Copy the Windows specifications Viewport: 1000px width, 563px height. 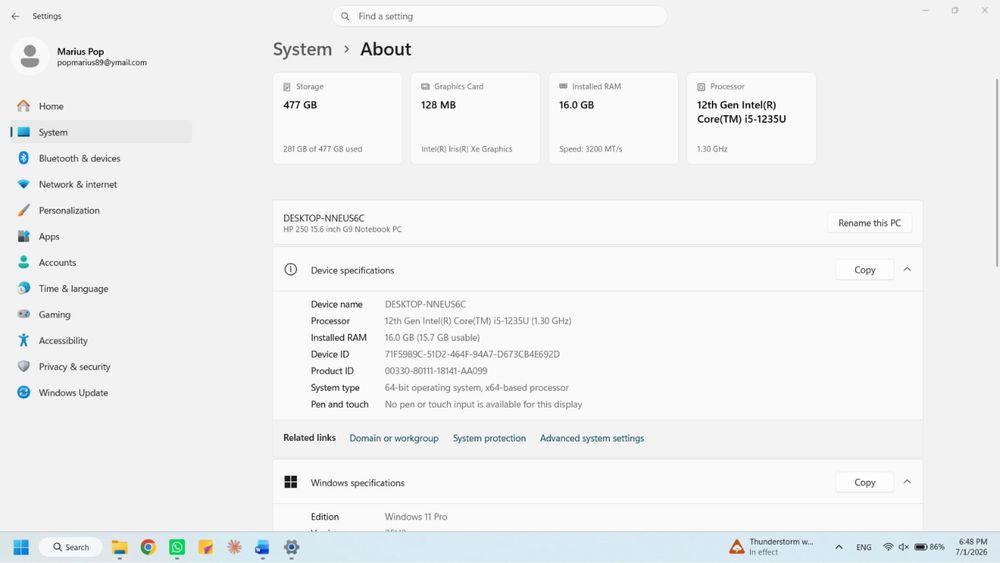(865, 482)
